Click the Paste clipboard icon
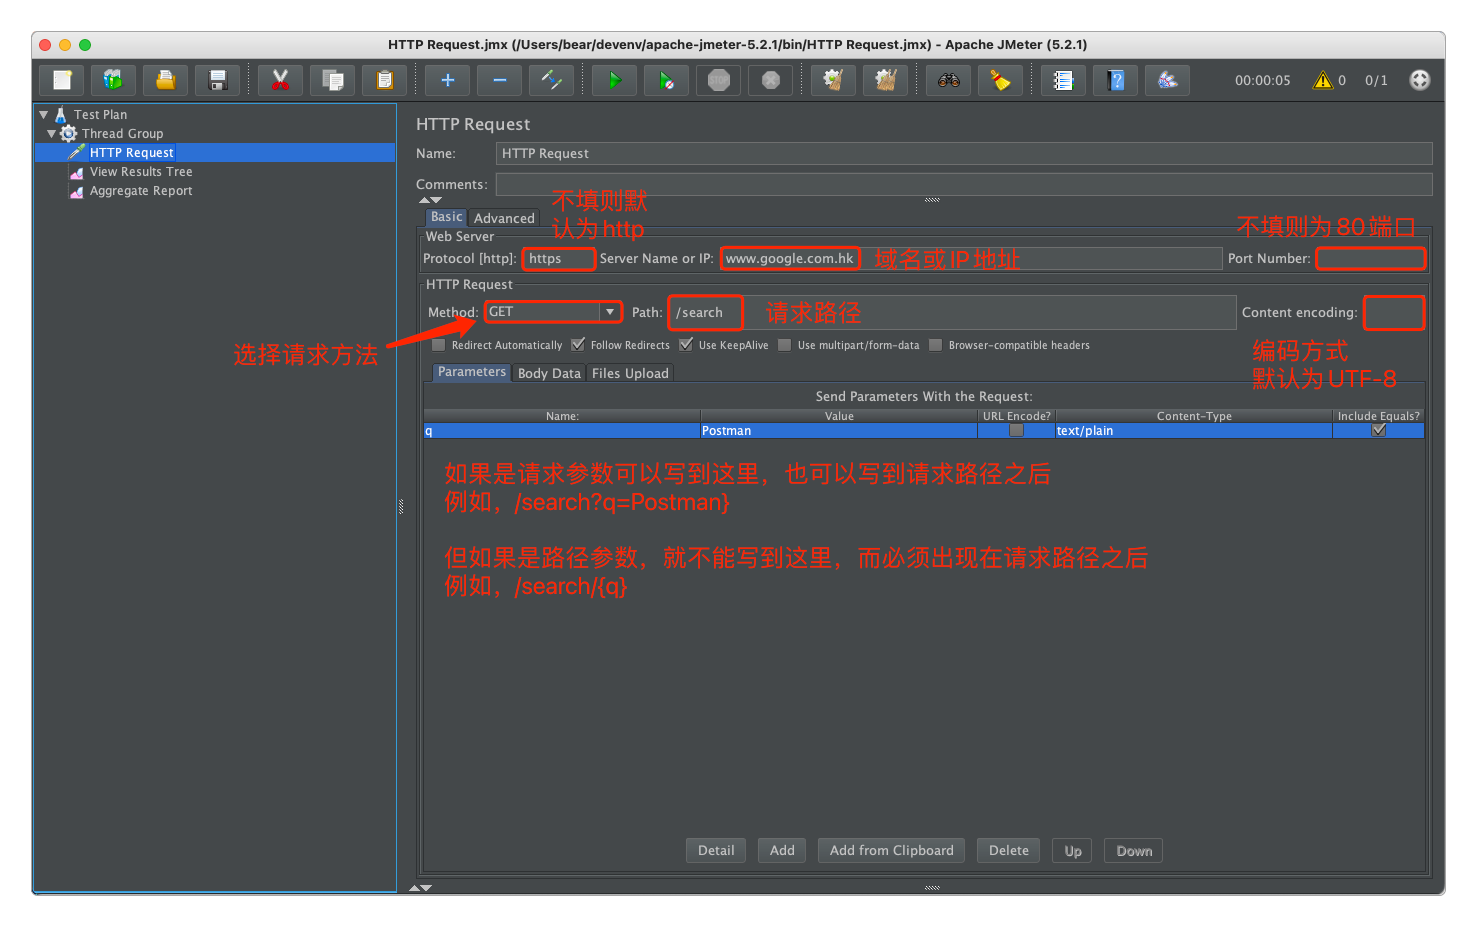1476x926 pixels. click(x=384, y=80)
